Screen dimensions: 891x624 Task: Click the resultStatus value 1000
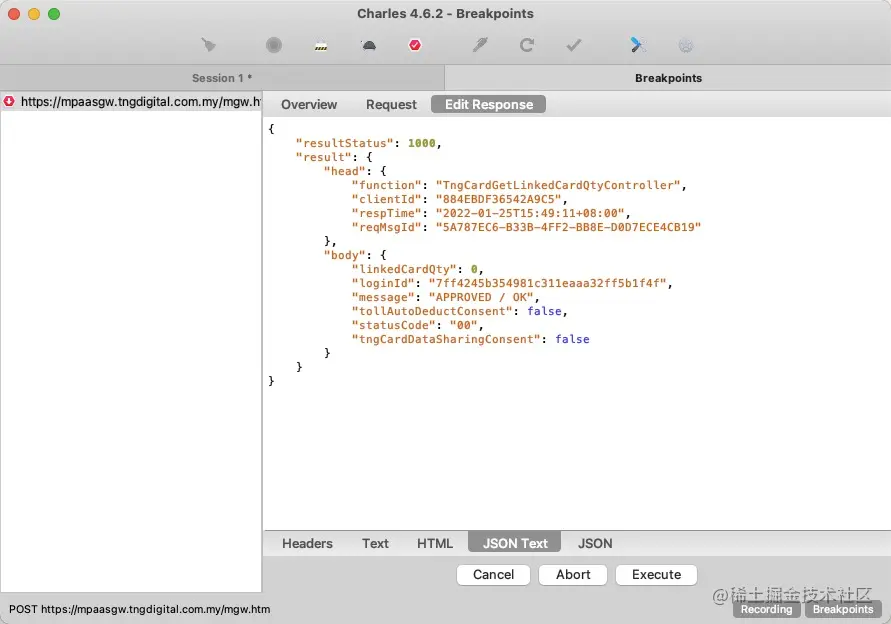[x=422, y=143]
